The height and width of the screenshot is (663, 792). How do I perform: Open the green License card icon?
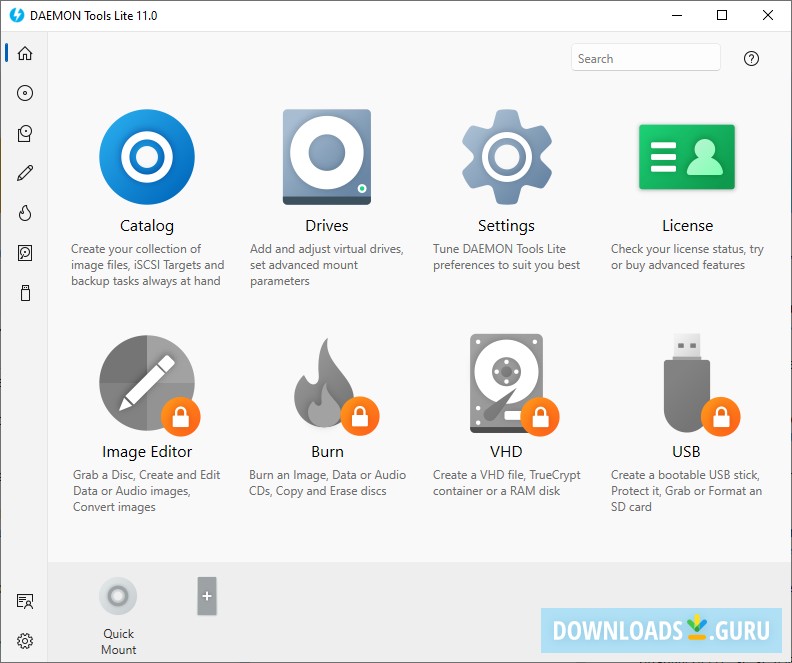[x=687, y=157]
